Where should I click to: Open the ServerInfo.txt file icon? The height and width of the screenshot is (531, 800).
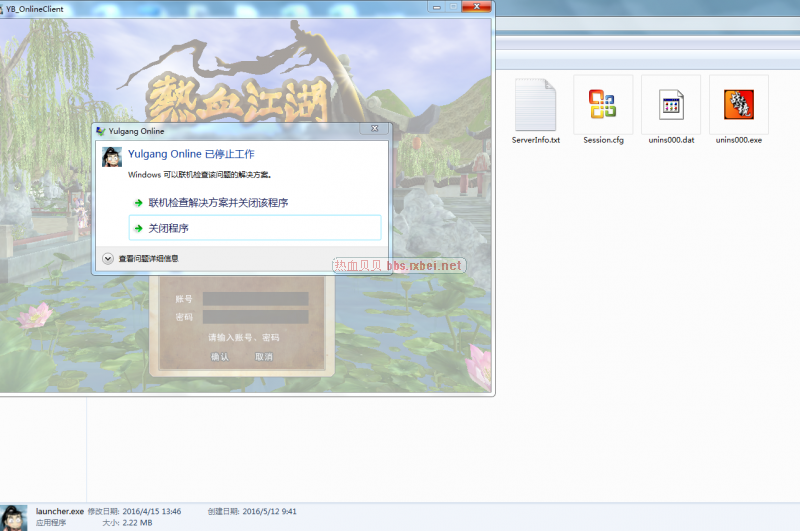(535, 105)
